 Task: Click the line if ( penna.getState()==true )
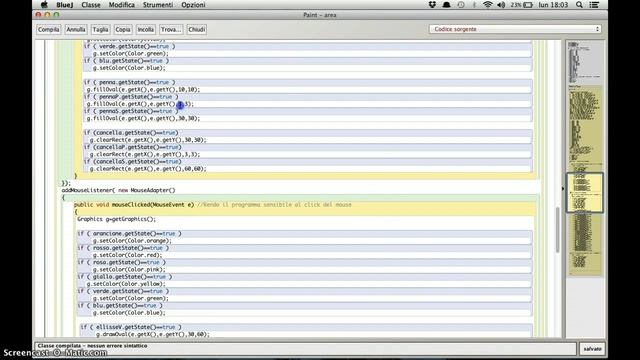(x=129, y=82)
